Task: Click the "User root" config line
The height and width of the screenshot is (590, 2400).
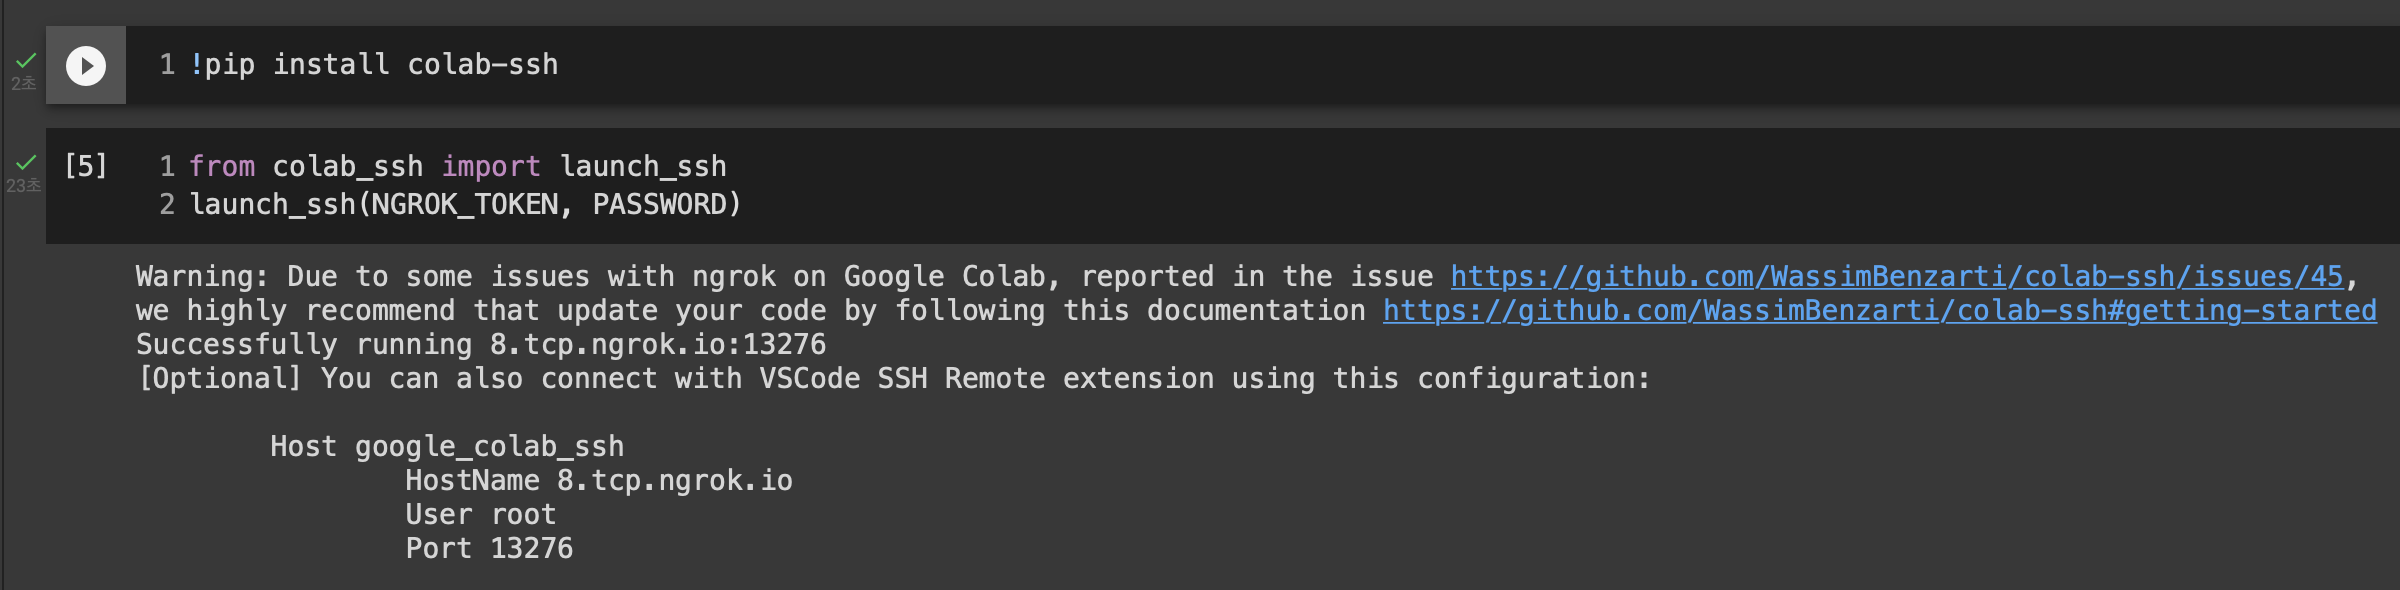Action: [480, 514]
